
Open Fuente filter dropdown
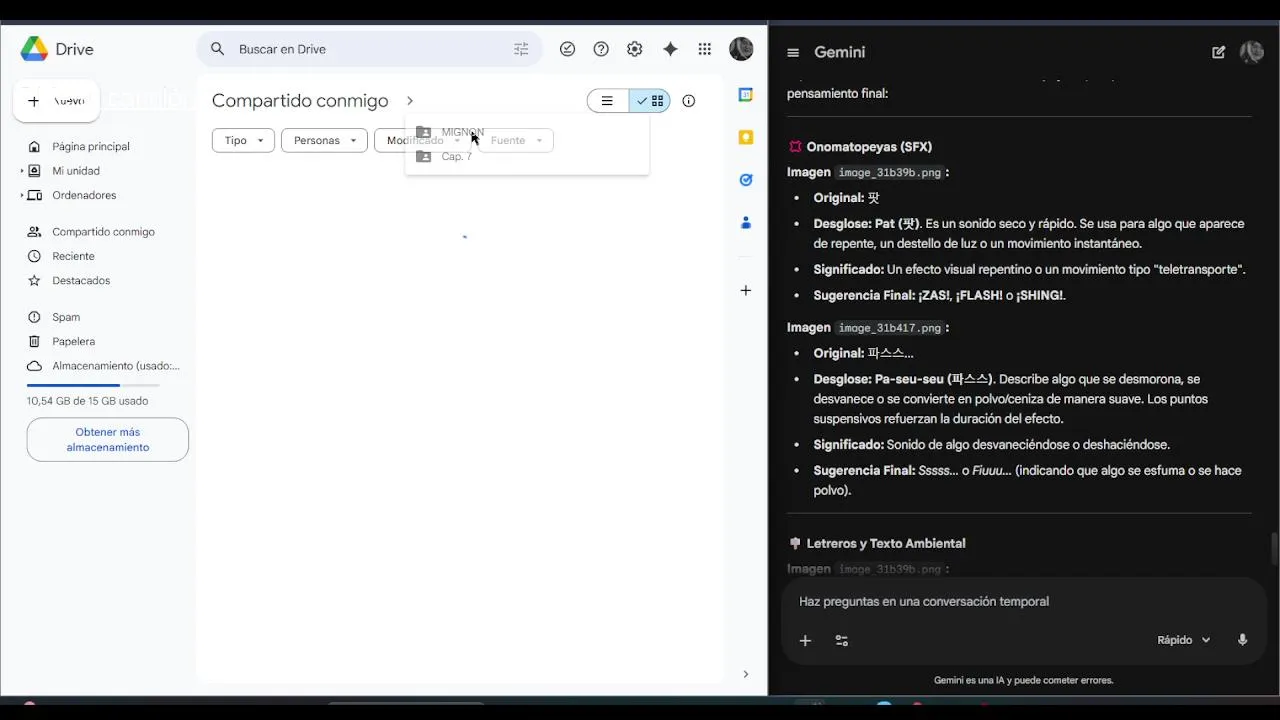pos(516,141)
